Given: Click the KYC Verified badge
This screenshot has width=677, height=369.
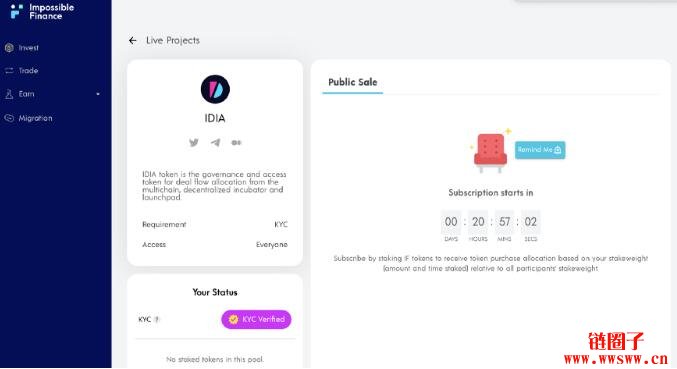Looking at the screenshot, I should (256, 319).
